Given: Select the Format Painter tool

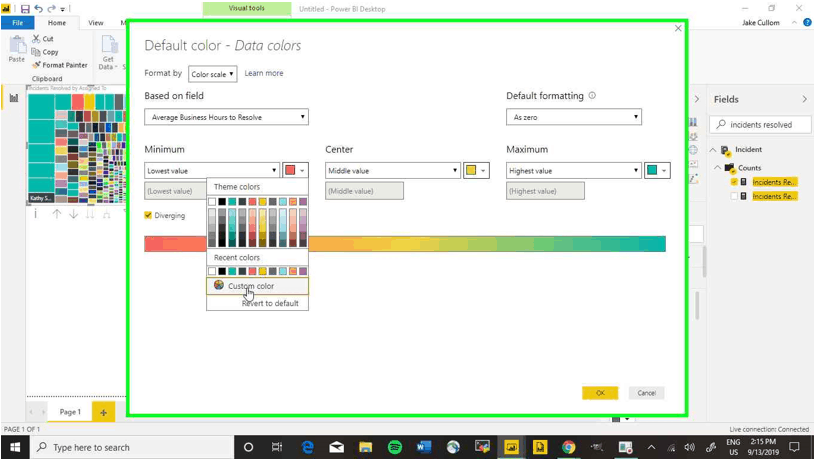Looking at the screenshot, I should (x=59, y=65).
